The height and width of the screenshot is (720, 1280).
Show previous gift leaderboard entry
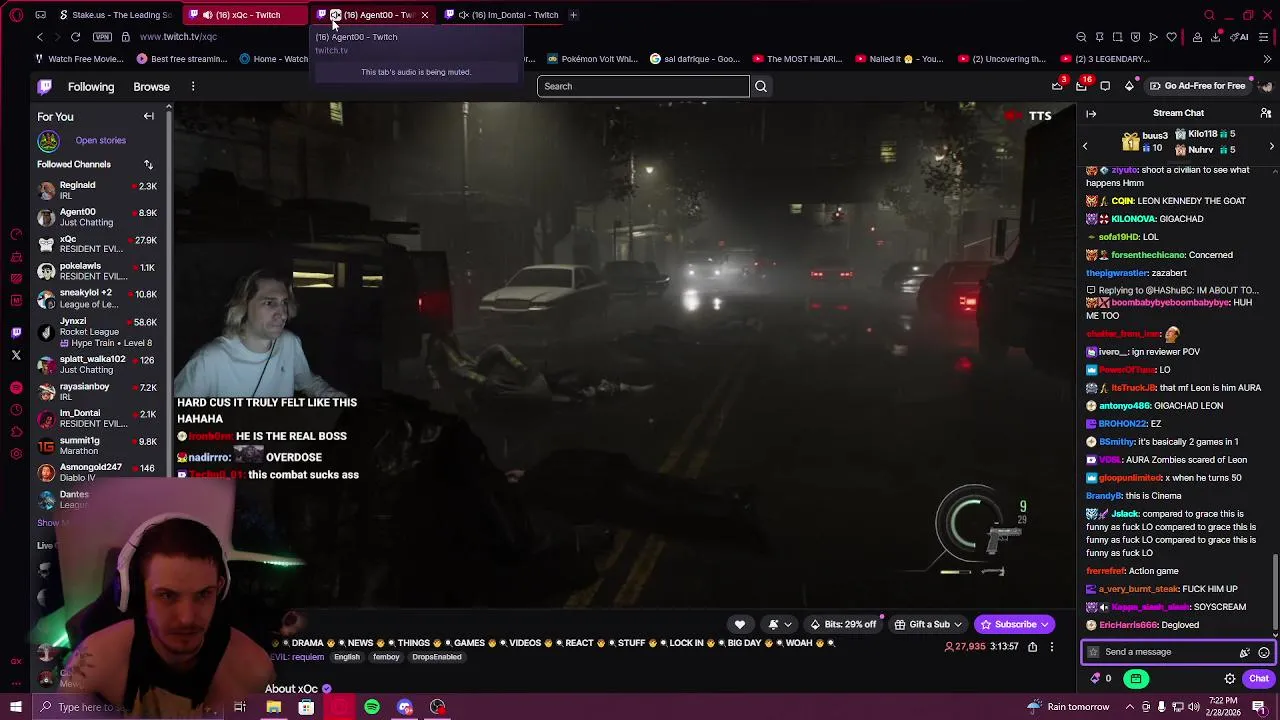click(x=1085, y=147)
